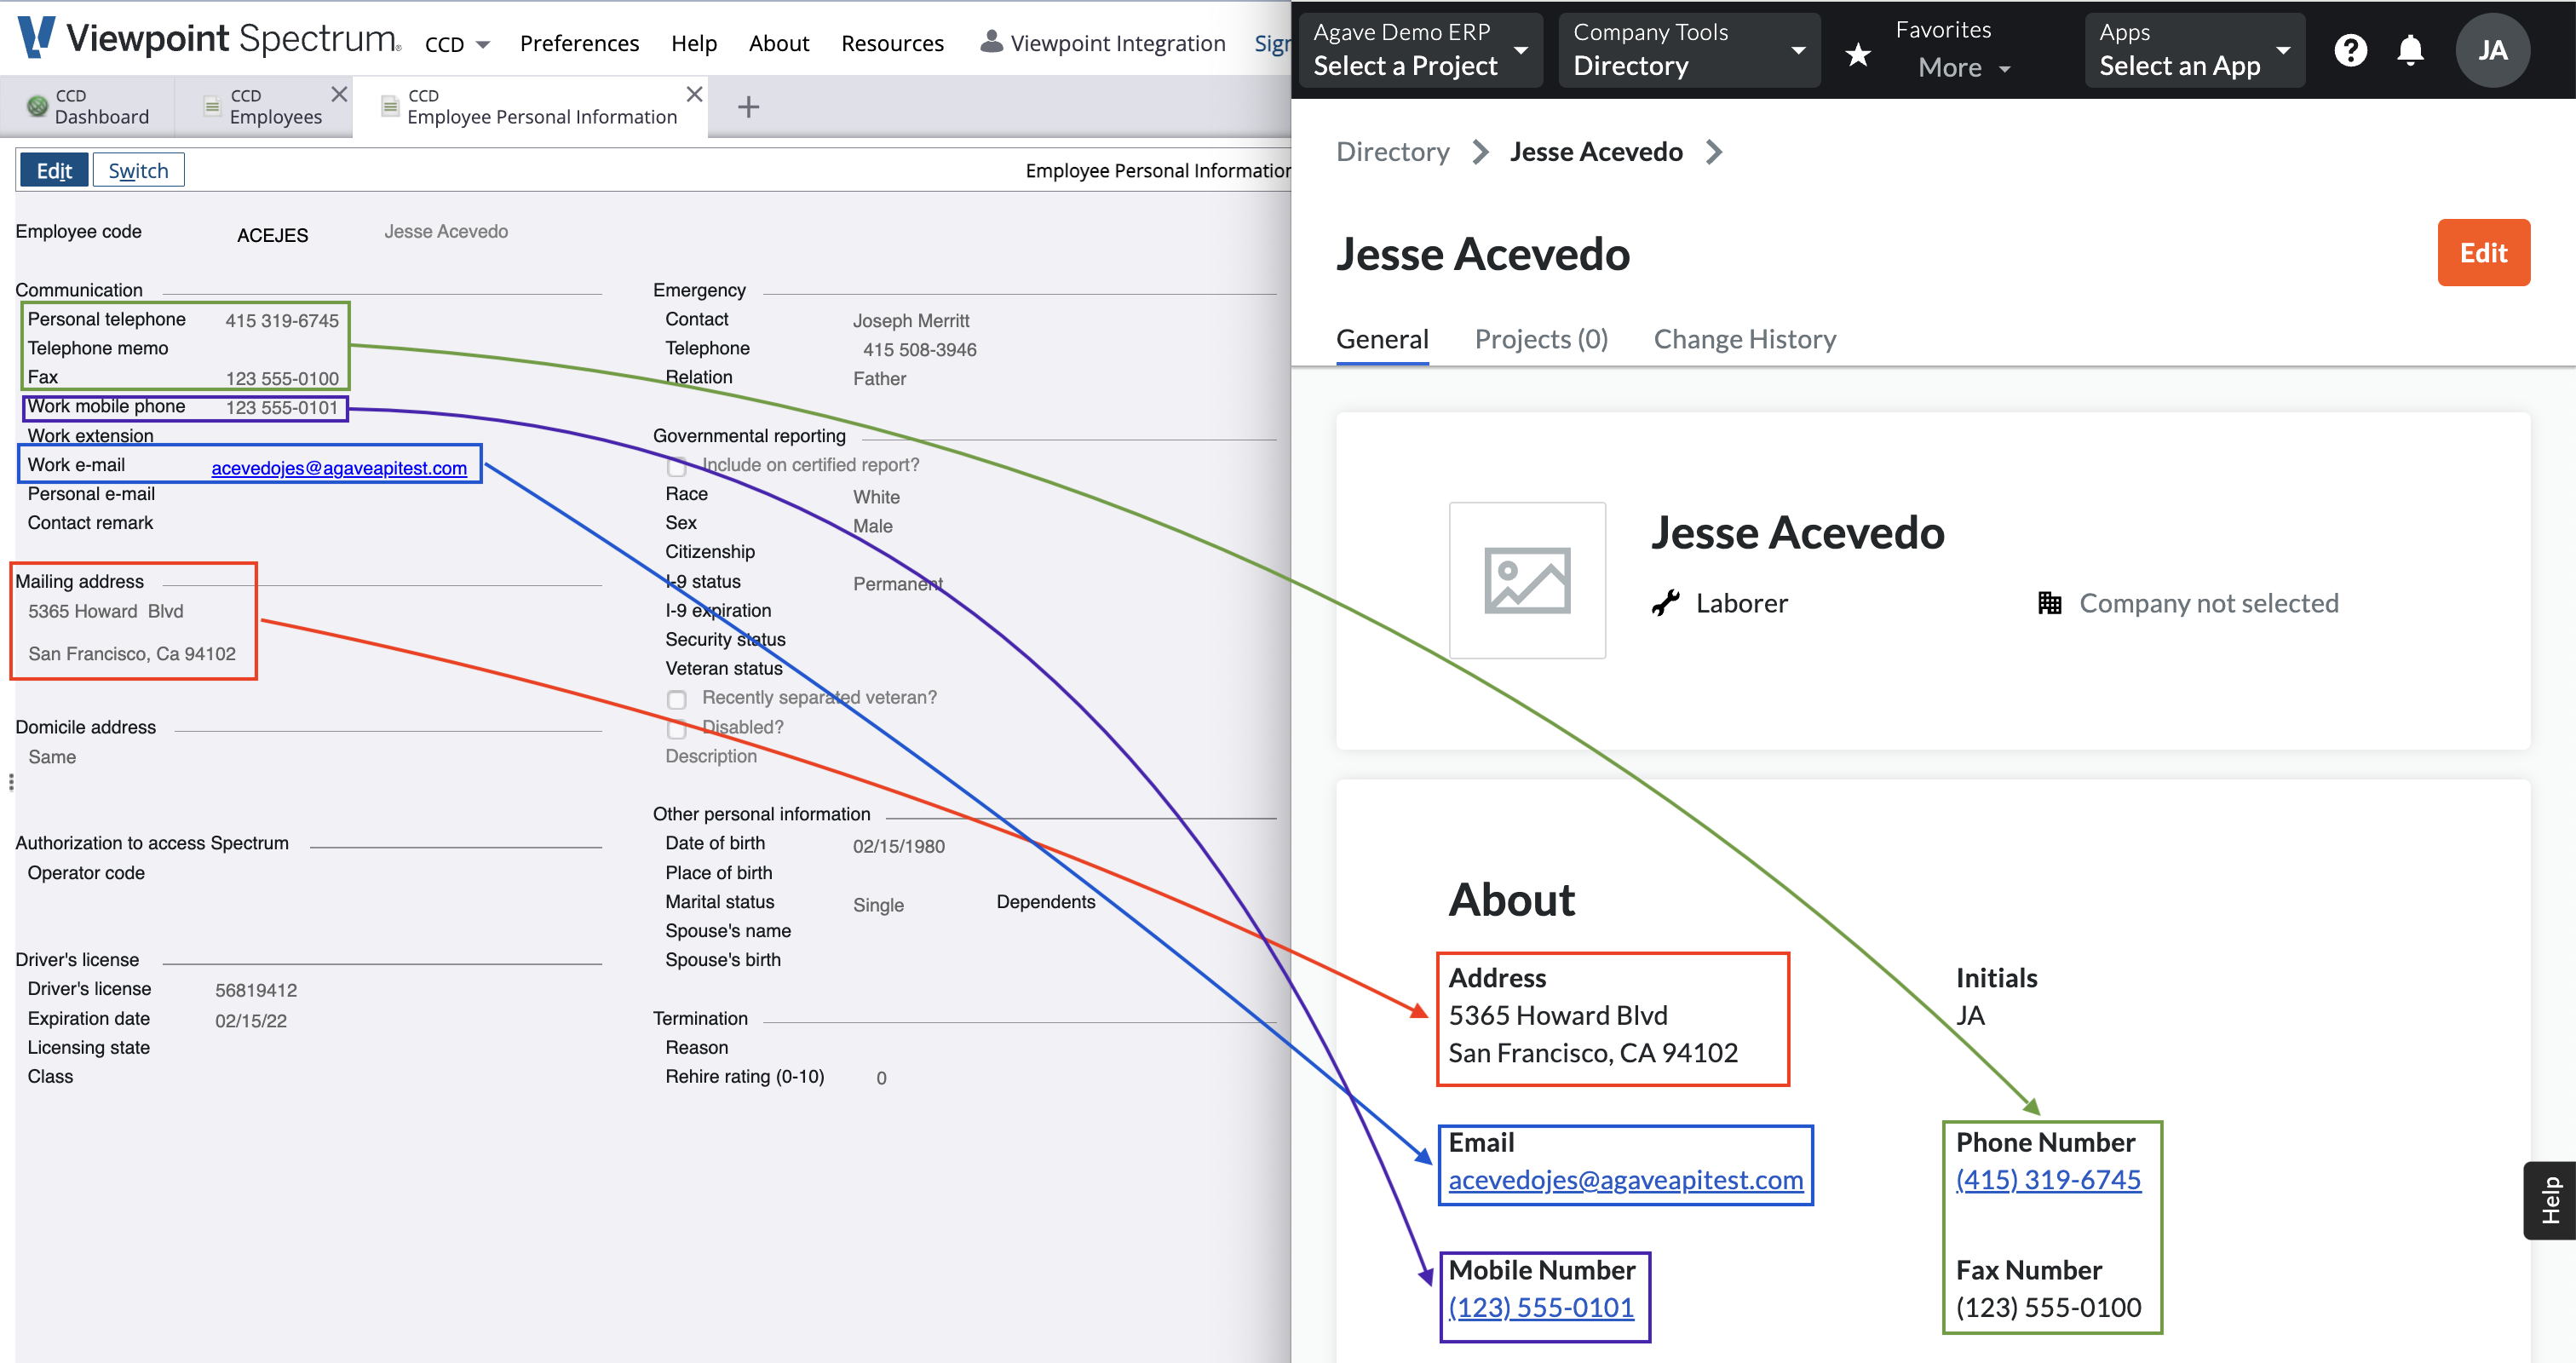Click the Viewpoint Integration user icon
Image resolution: width=2576 pixels, height=1363 pixels.
tap(990, 41)
